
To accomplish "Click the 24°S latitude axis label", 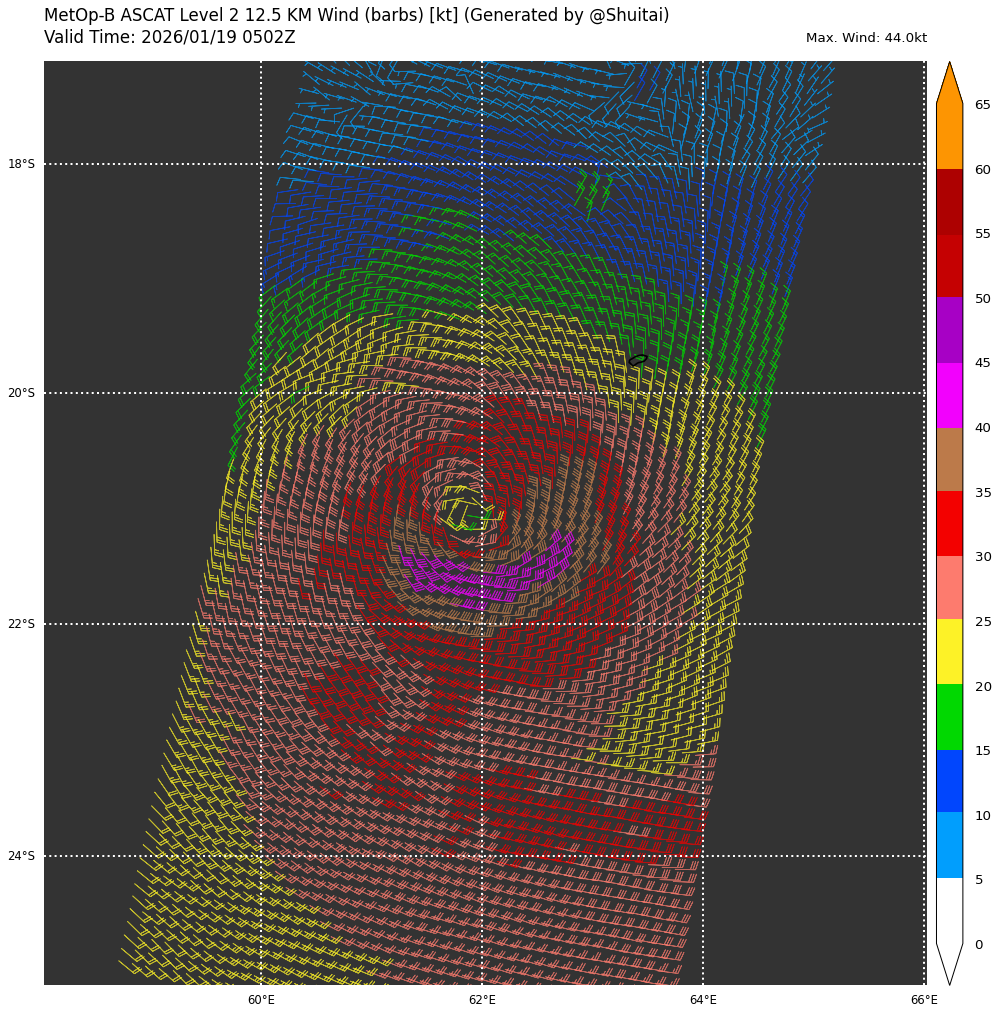I will click(x=21, y=856).
